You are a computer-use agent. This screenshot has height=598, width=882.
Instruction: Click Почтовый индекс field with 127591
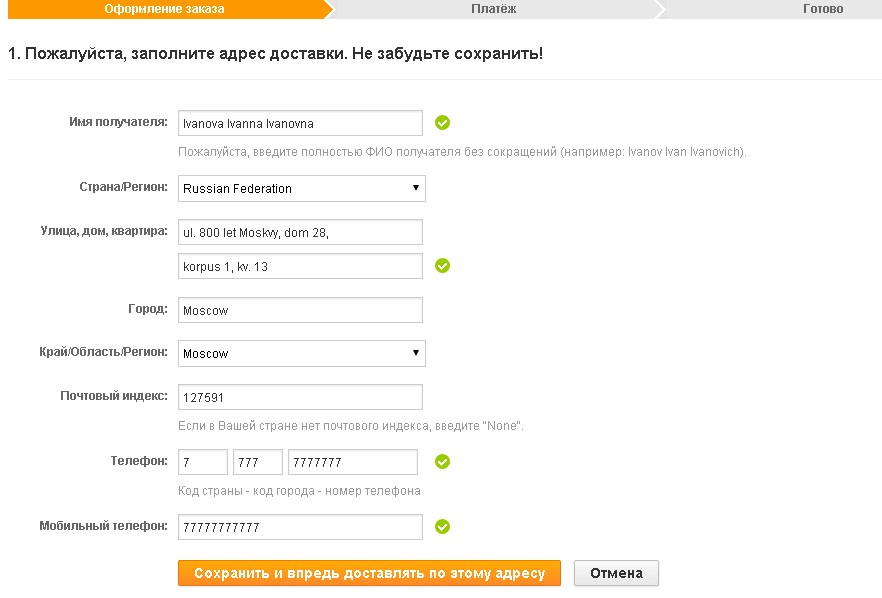pos(300,397)
